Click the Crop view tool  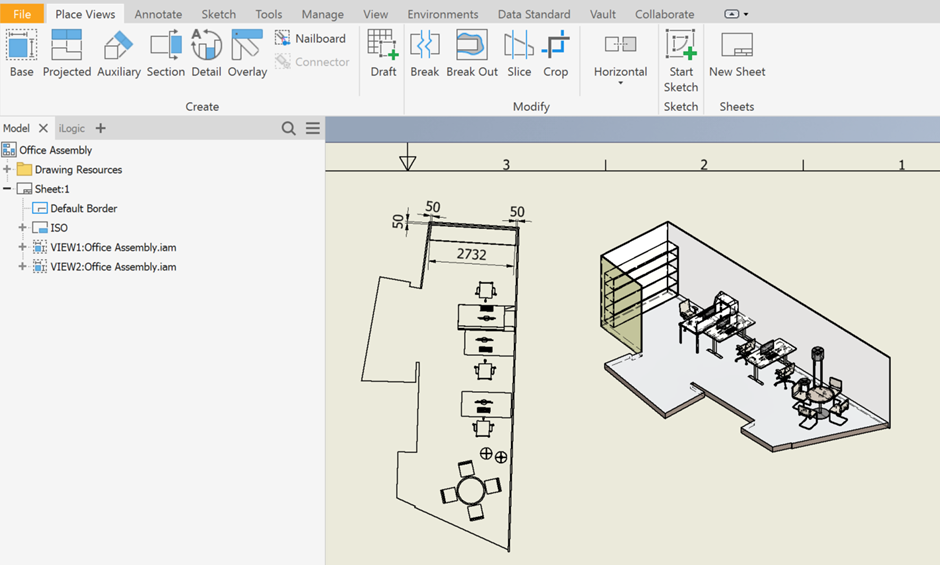click(x=555, y=53)
